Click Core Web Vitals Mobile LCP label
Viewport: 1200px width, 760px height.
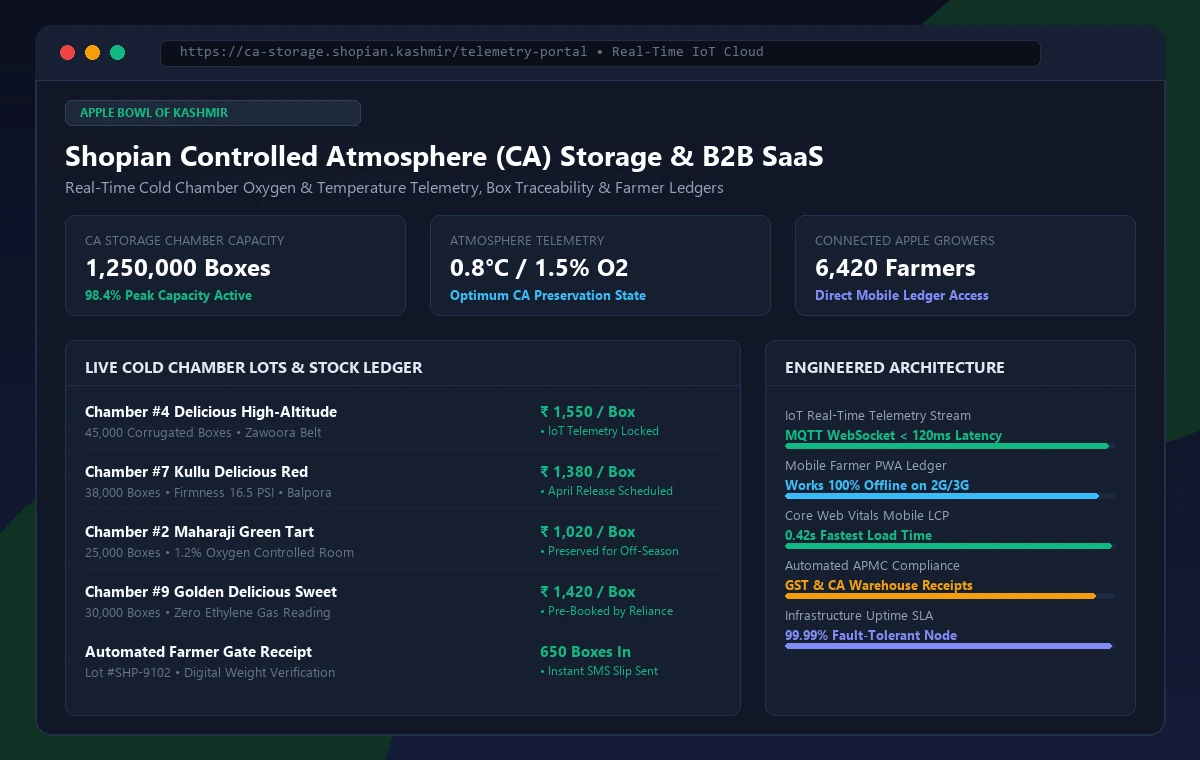pos(867,516)
